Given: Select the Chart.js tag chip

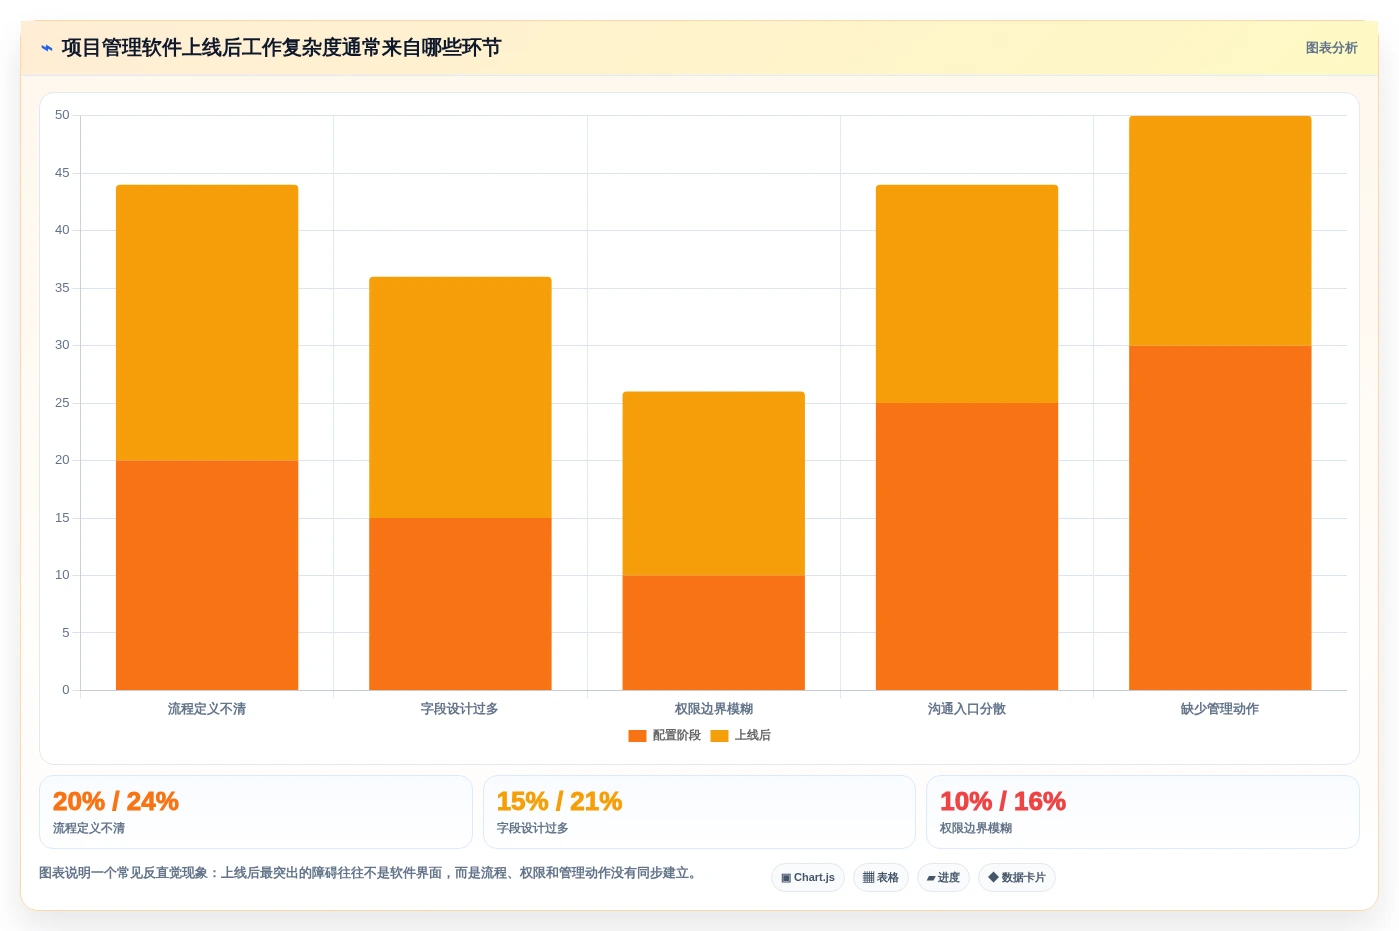Looking at the screenshot, I should (x=808, y=878).
